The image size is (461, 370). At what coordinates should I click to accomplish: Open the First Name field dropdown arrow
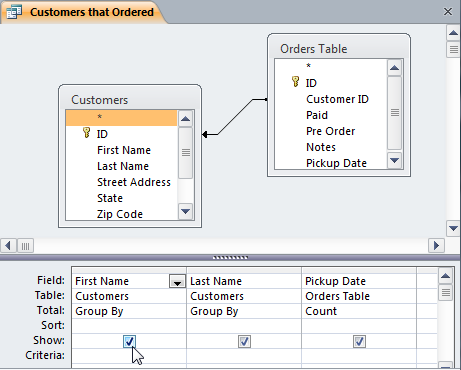coord(177,282)
